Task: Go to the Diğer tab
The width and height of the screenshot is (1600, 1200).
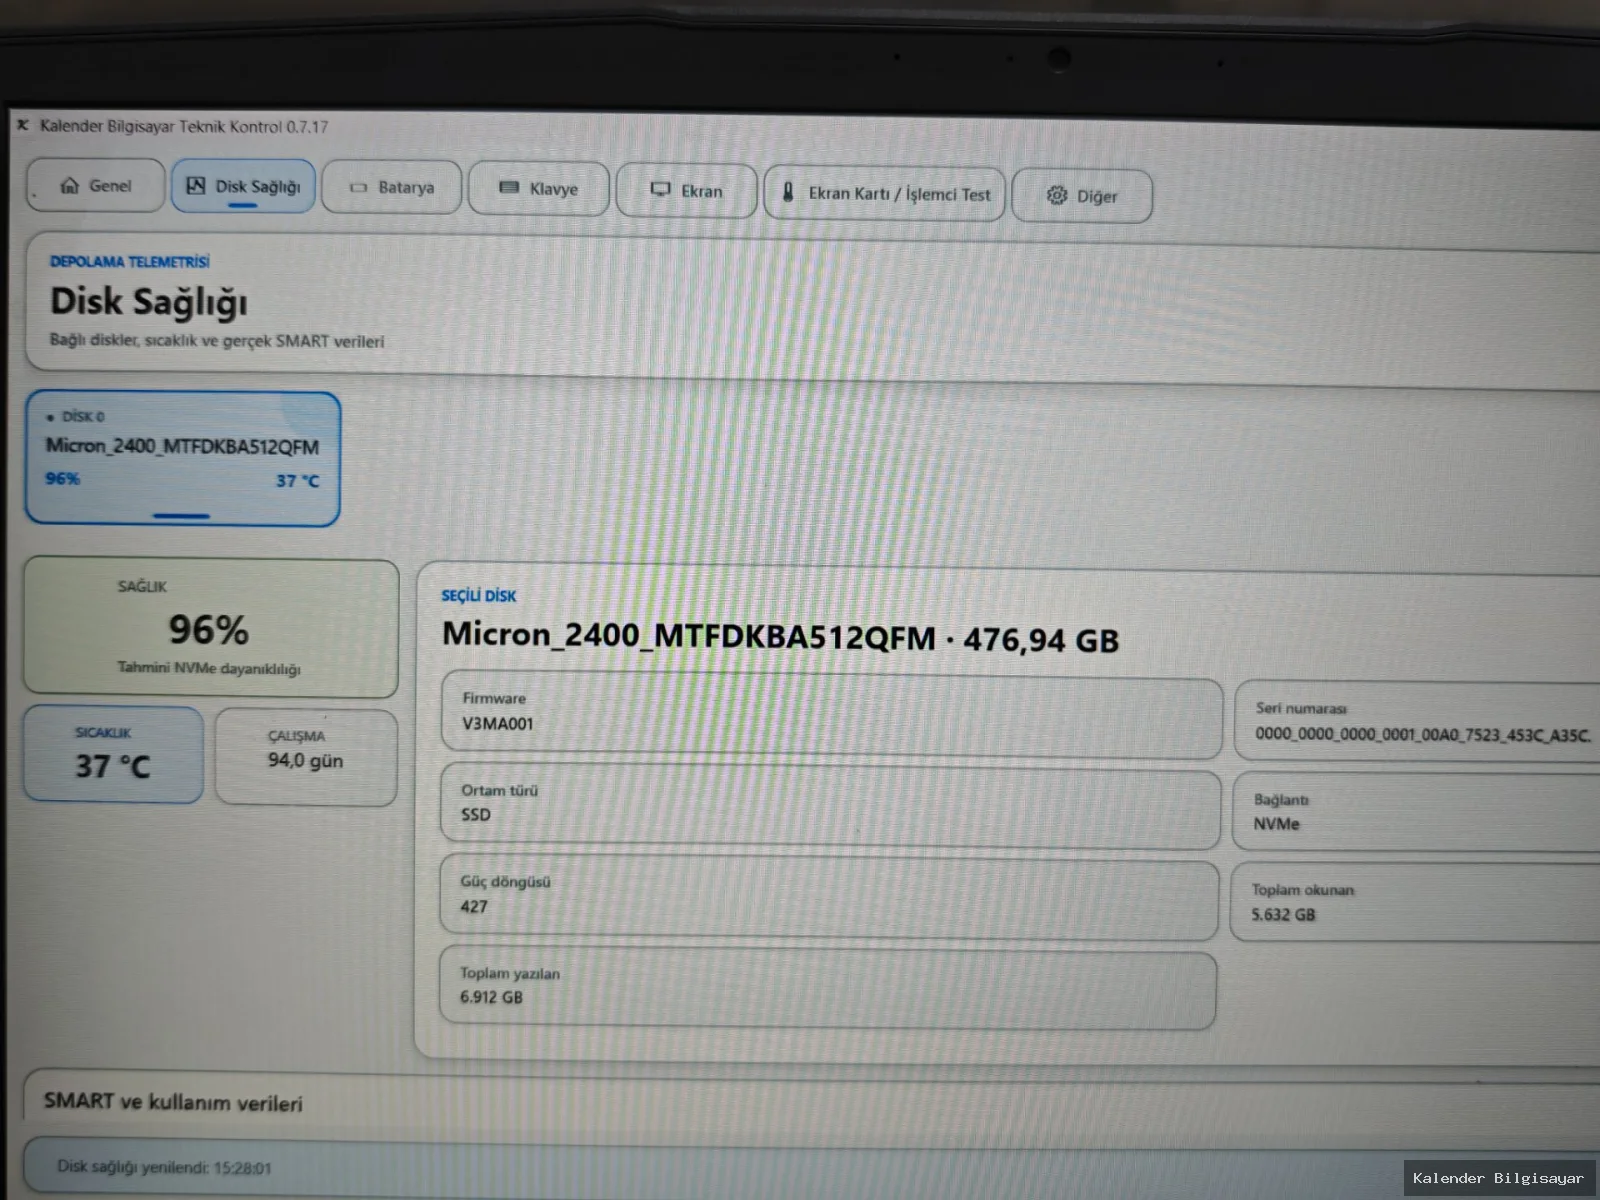Action: coord(1082,196)
